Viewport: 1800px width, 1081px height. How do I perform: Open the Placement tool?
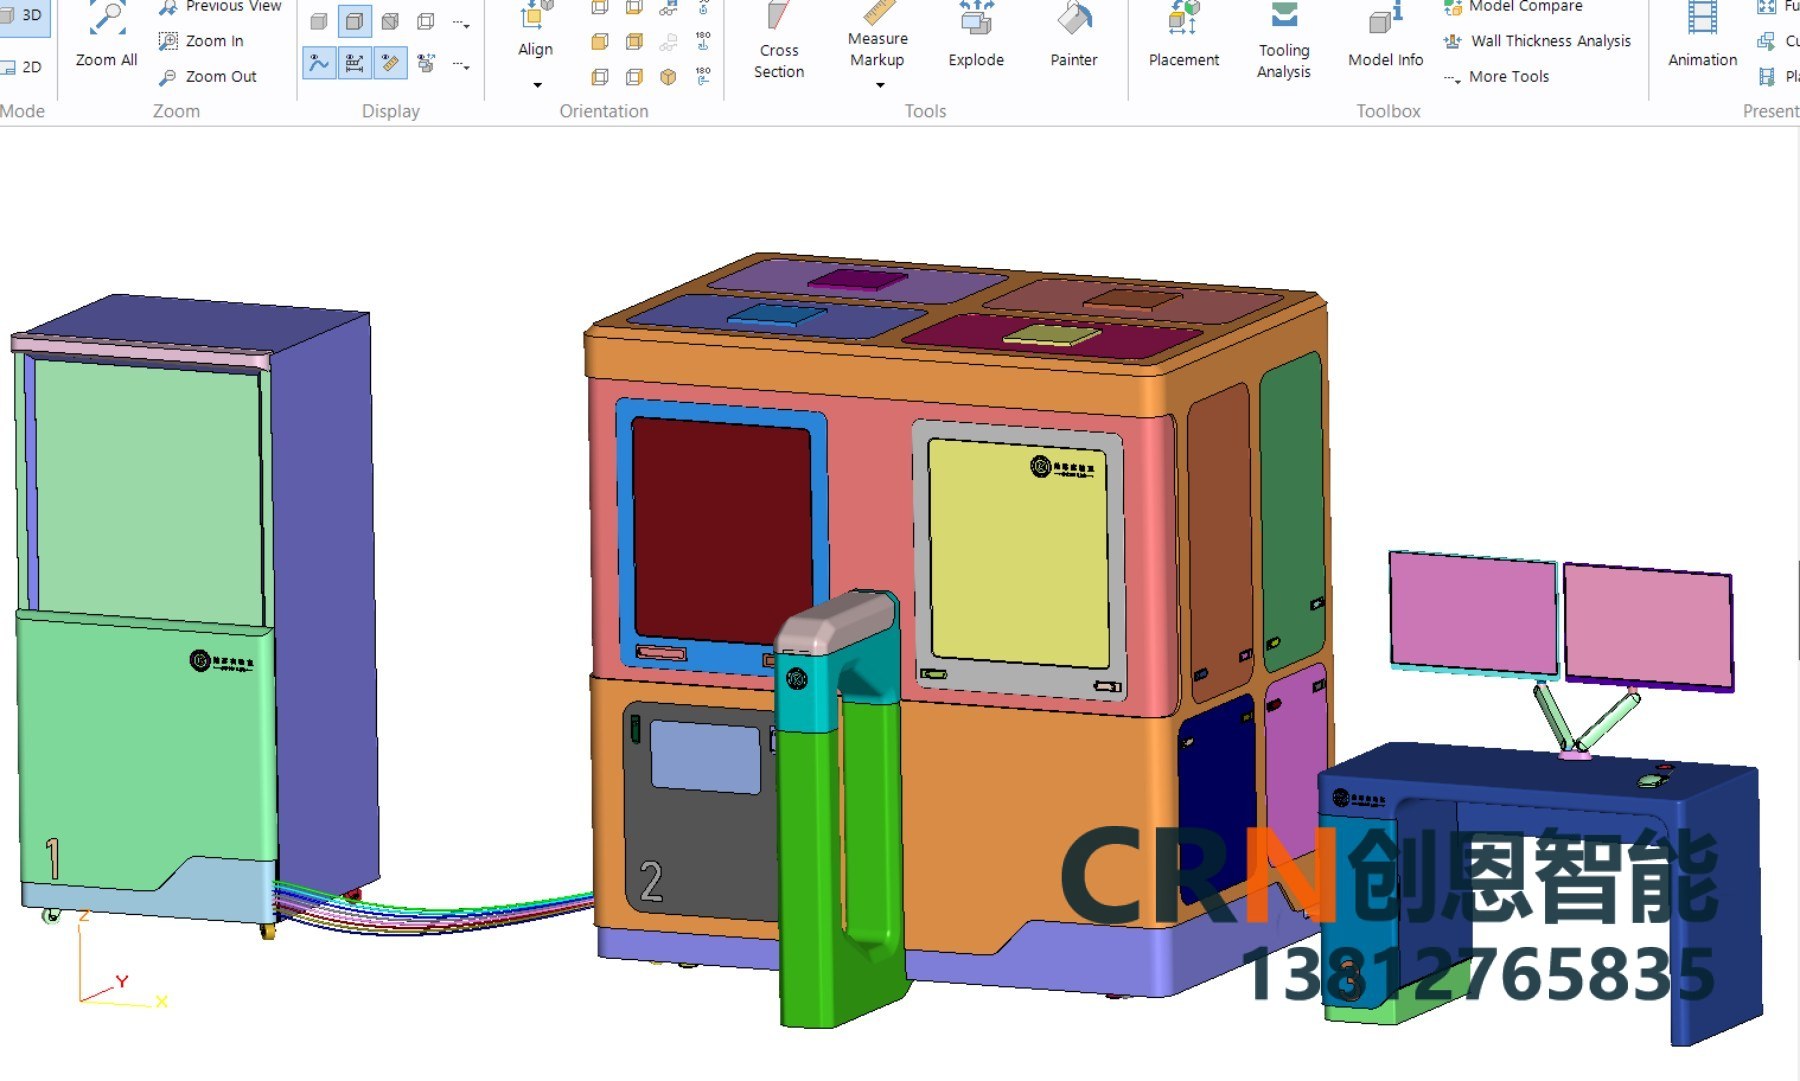click(1184, 36)
